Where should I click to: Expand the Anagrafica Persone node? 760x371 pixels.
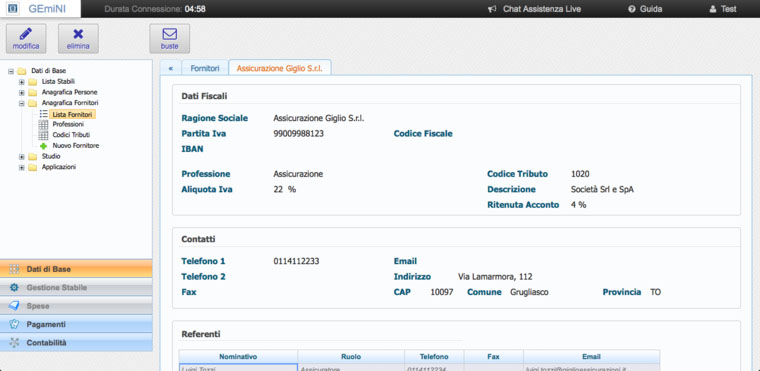[x=21, y=93]
